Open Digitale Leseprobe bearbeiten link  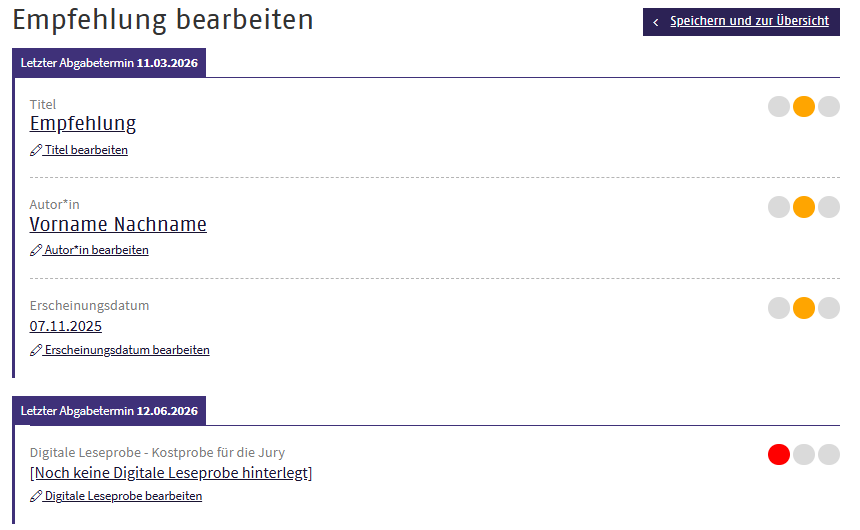[x=123, y=496]
